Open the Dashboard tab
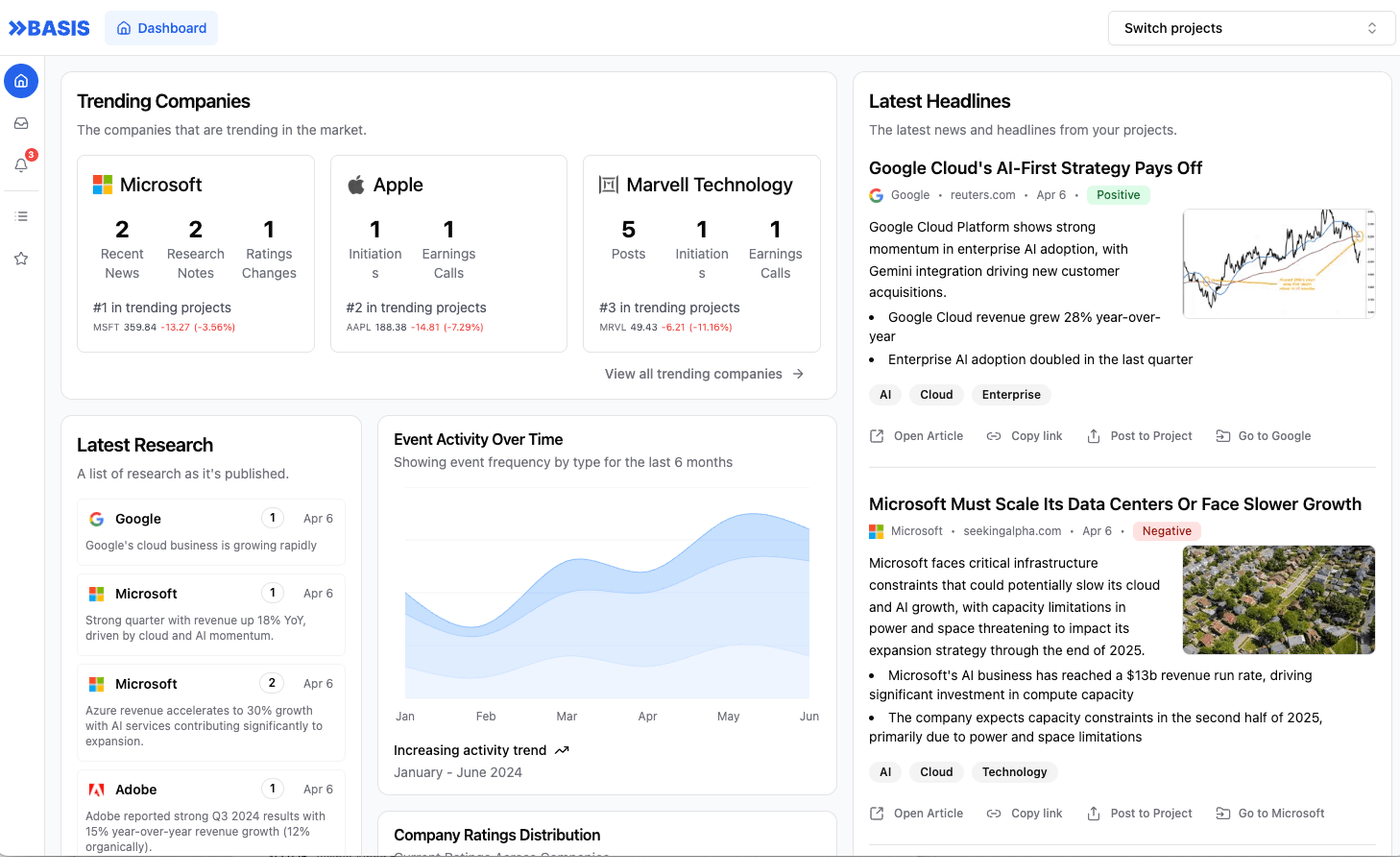The width and height of the screenshot is (1400, 857). [161, 28]
